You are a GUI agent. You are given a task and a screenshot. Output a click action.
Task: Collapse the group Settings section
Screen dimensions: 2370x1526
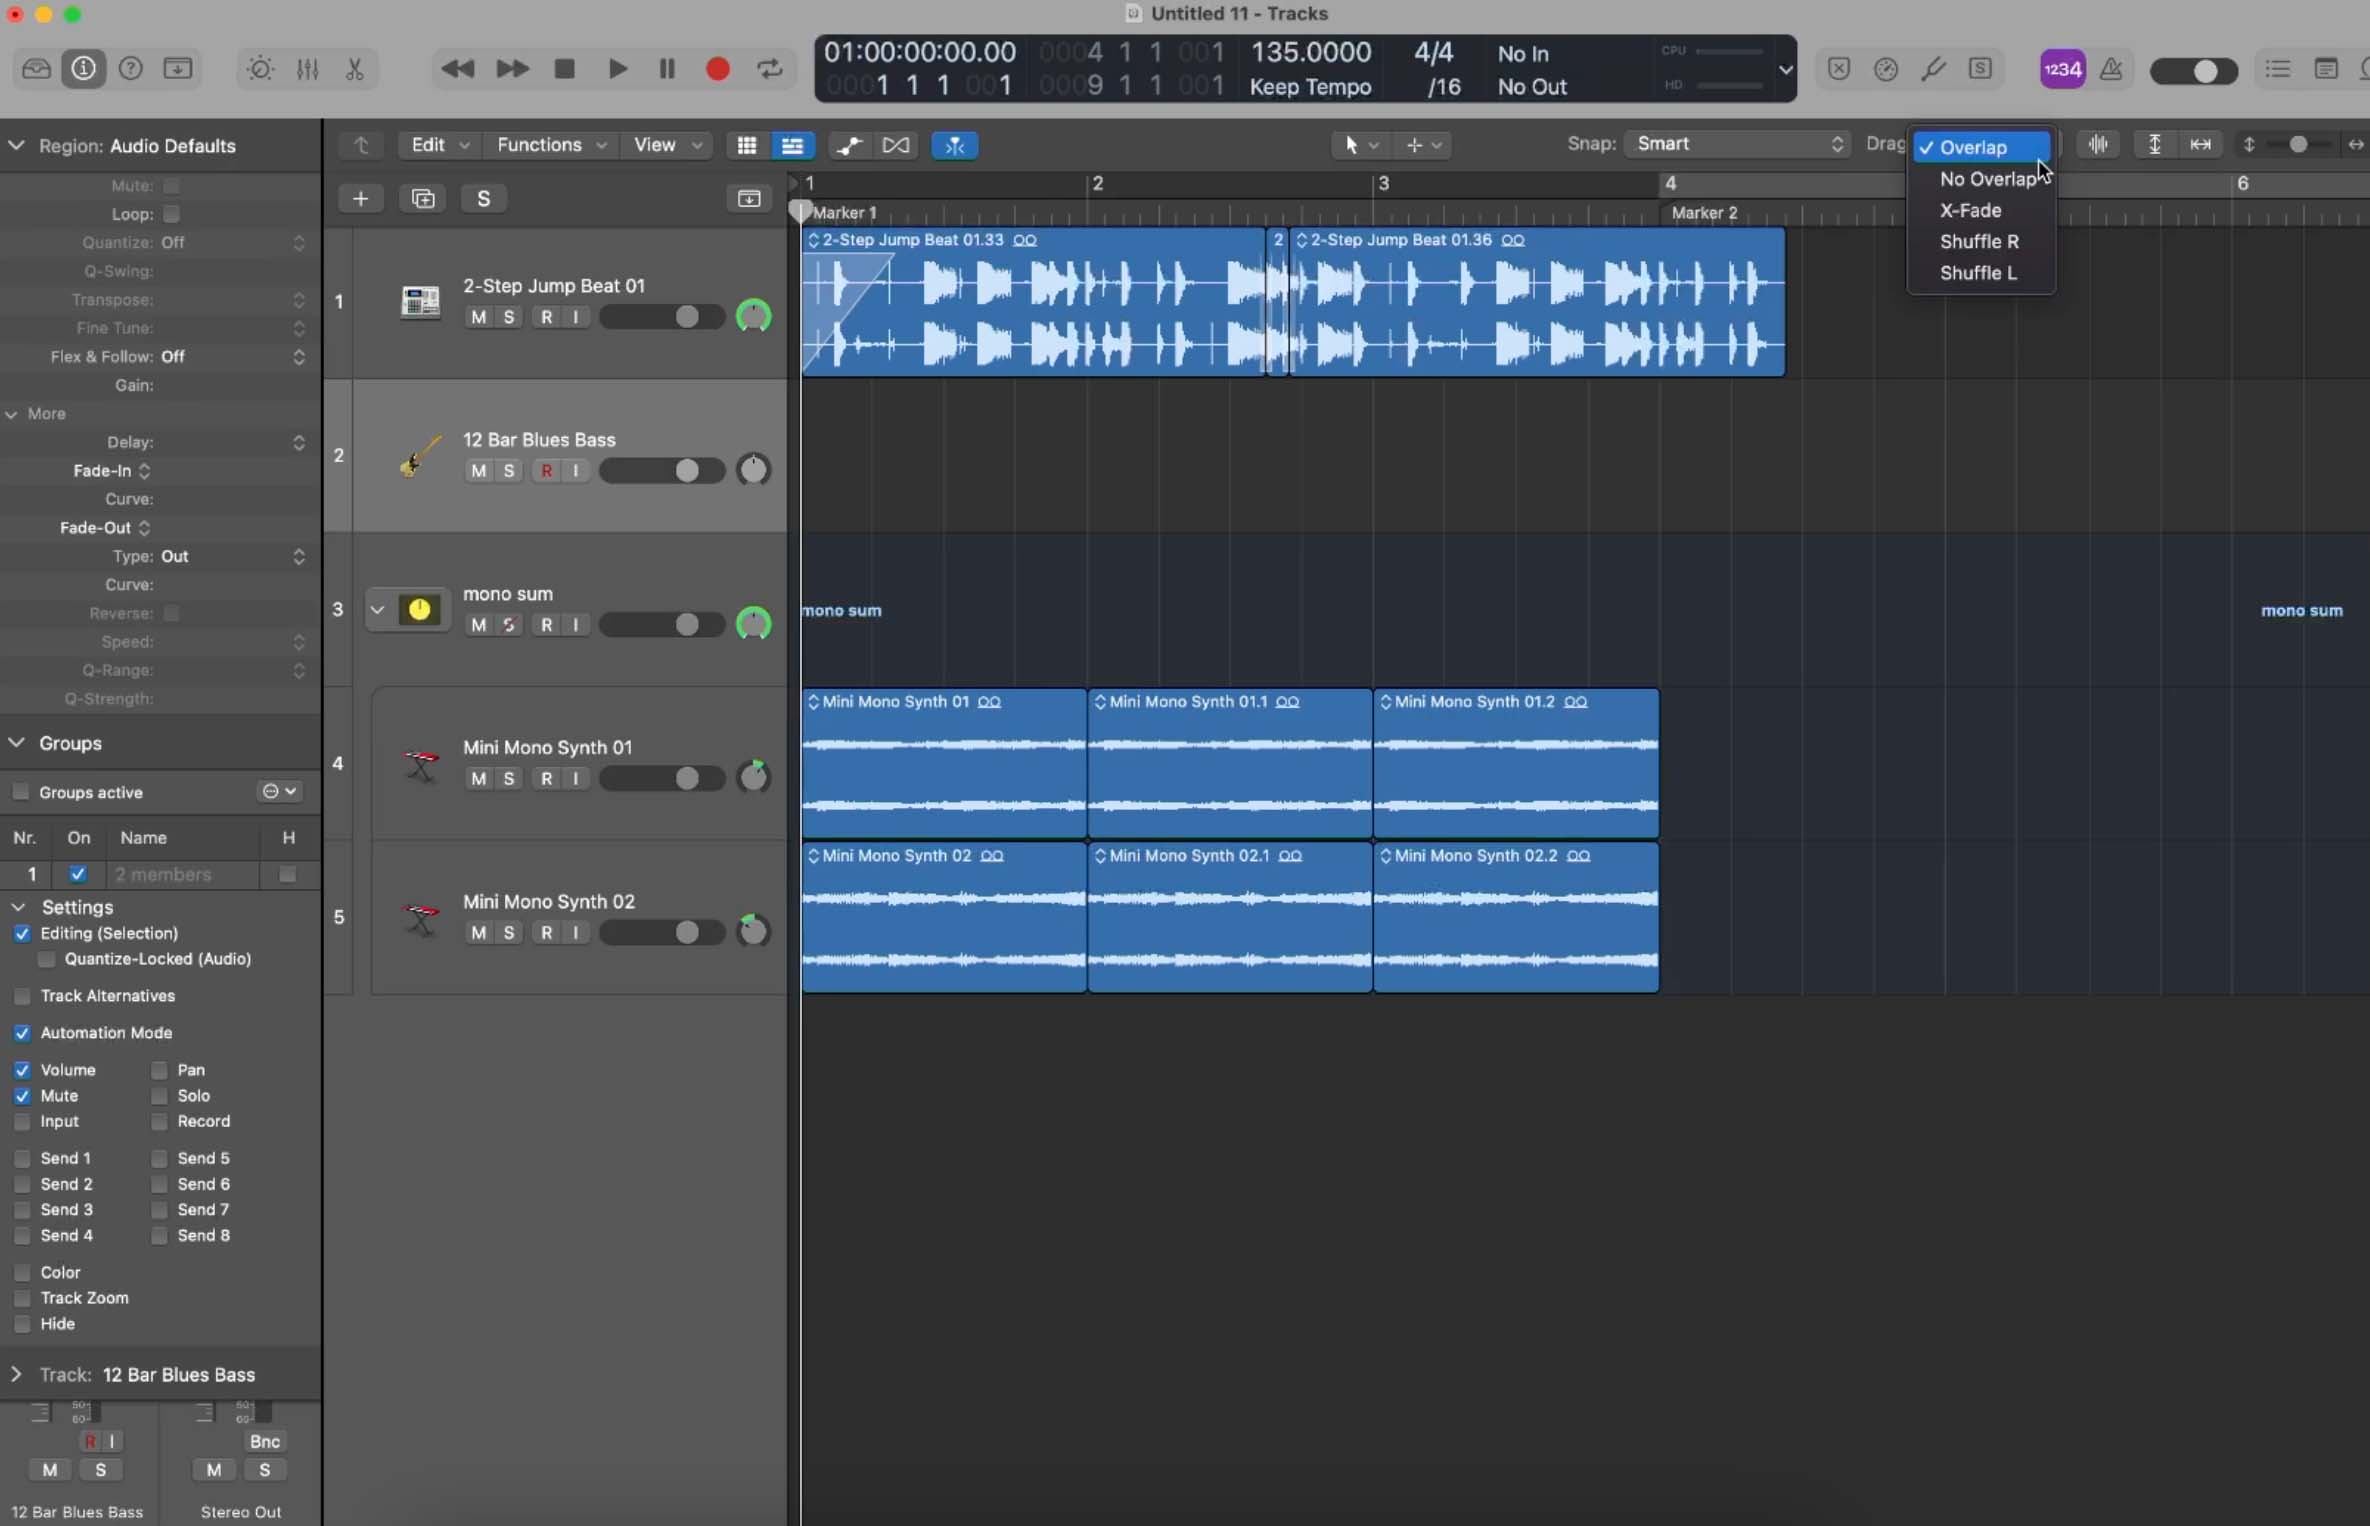pos(18,907)
